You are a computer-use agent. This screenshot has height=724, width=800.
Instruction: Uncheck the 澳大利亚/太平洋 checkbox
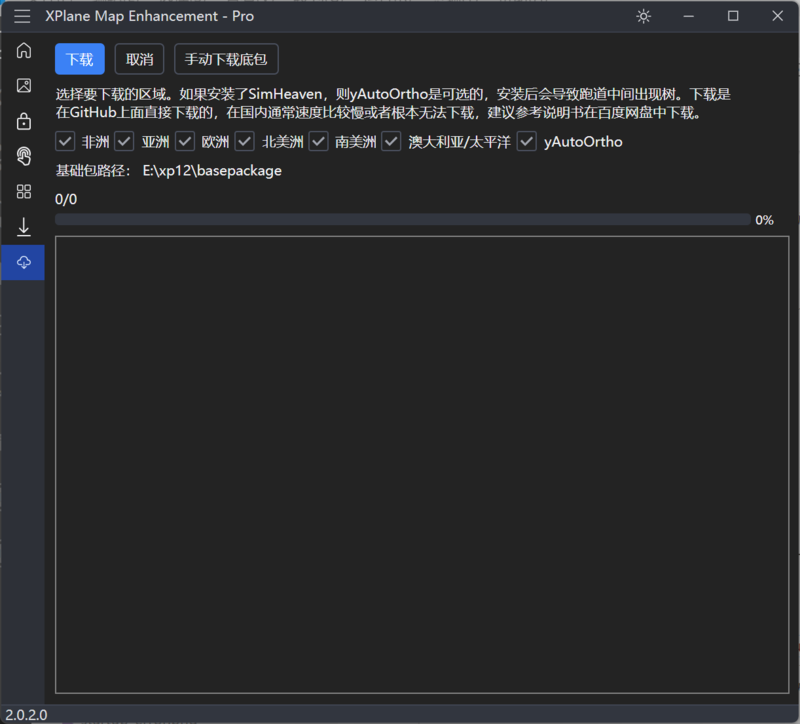pyautogui.click(x=391, y=141)
